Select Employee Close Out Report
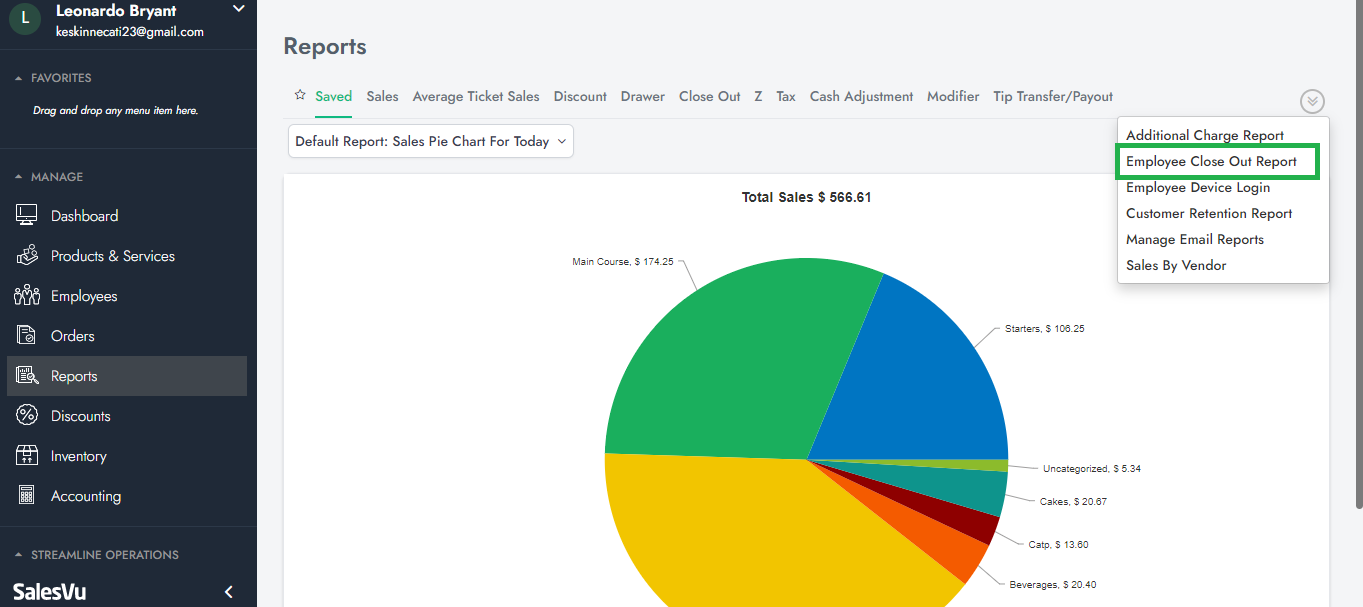This screenshot has height=607, width=1363. click(x=1211, y=162)
